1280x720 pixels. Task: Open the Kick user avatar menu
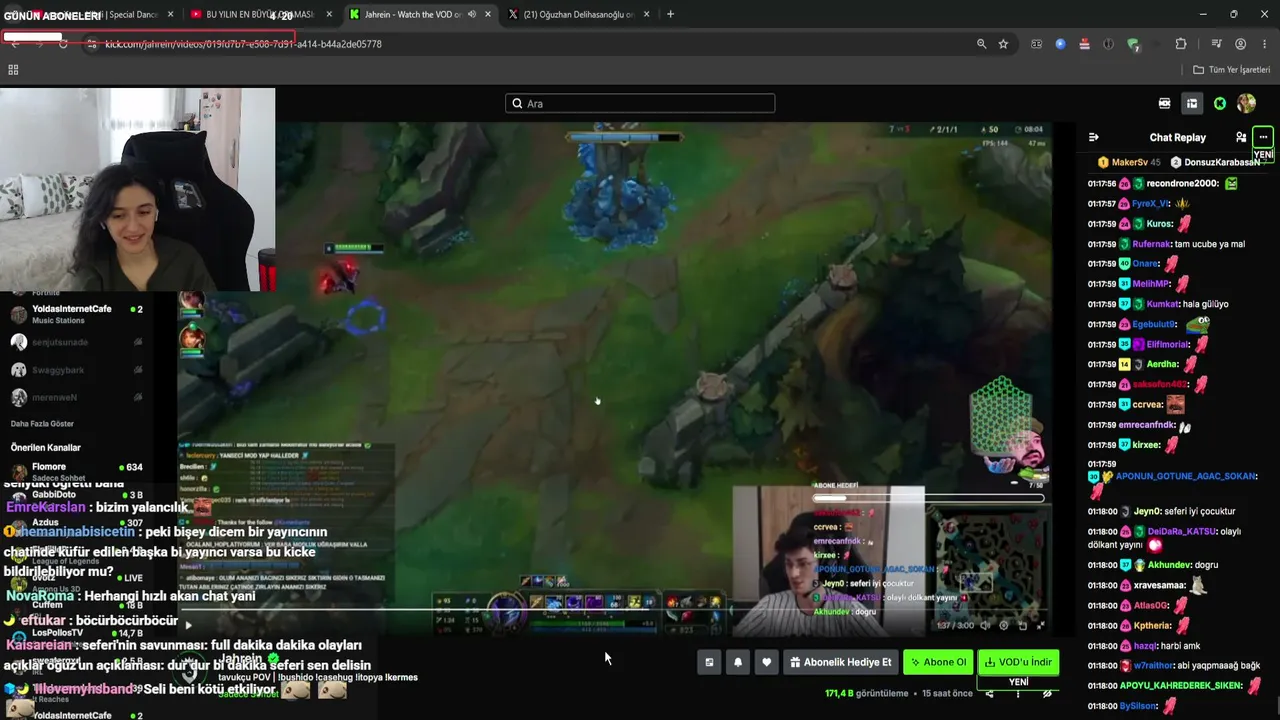point(1246,103)
